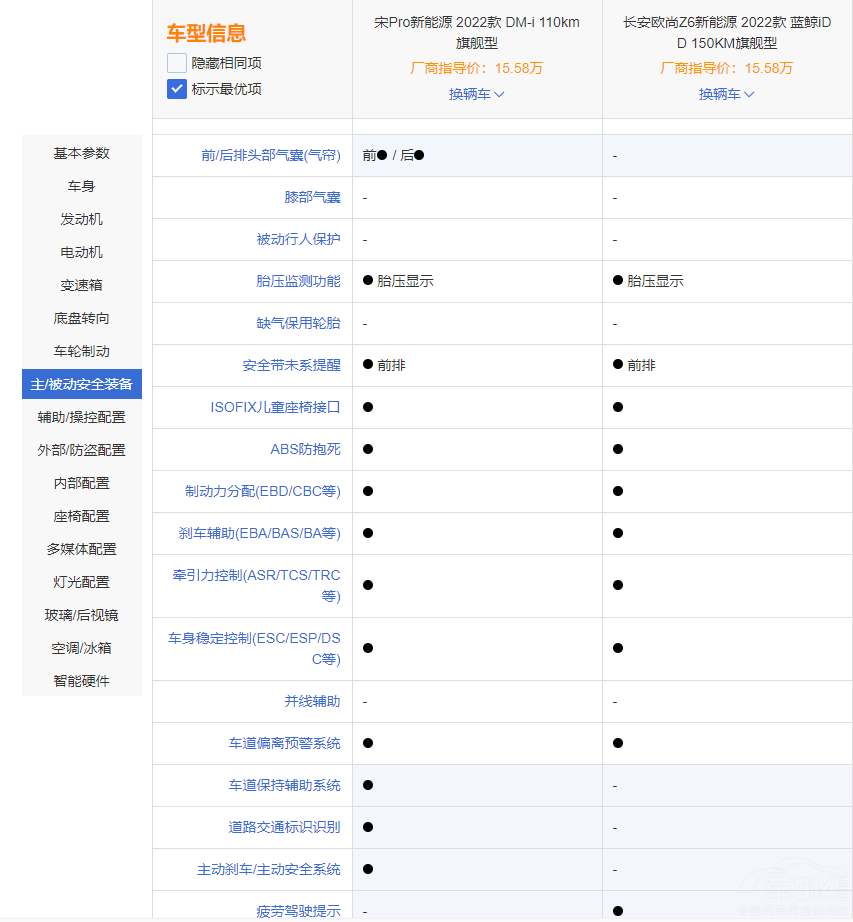
Task: View the 车身 specifications section
Action: click(x=82, y=186)
